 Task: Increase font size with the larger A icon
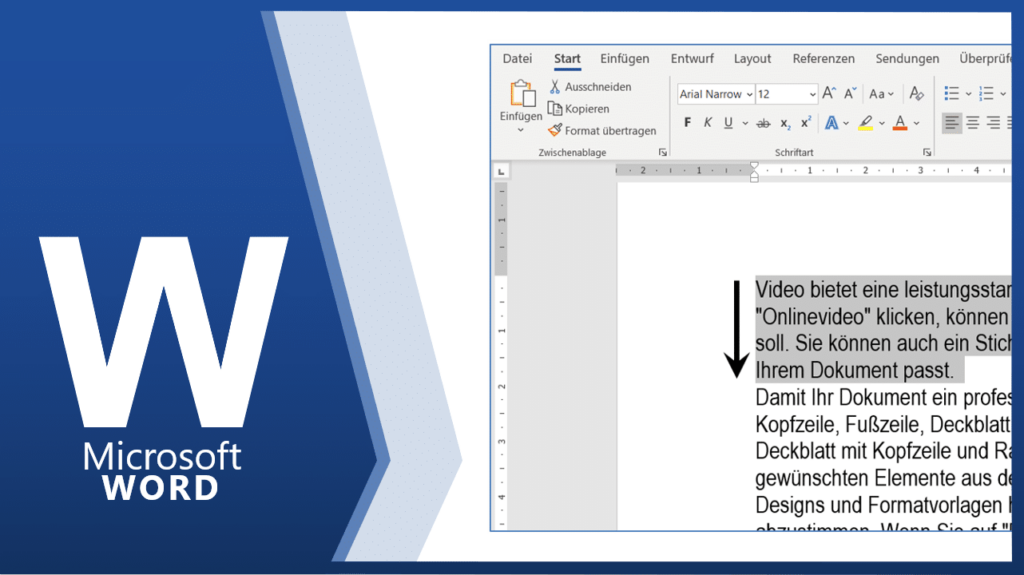(828, 94)
